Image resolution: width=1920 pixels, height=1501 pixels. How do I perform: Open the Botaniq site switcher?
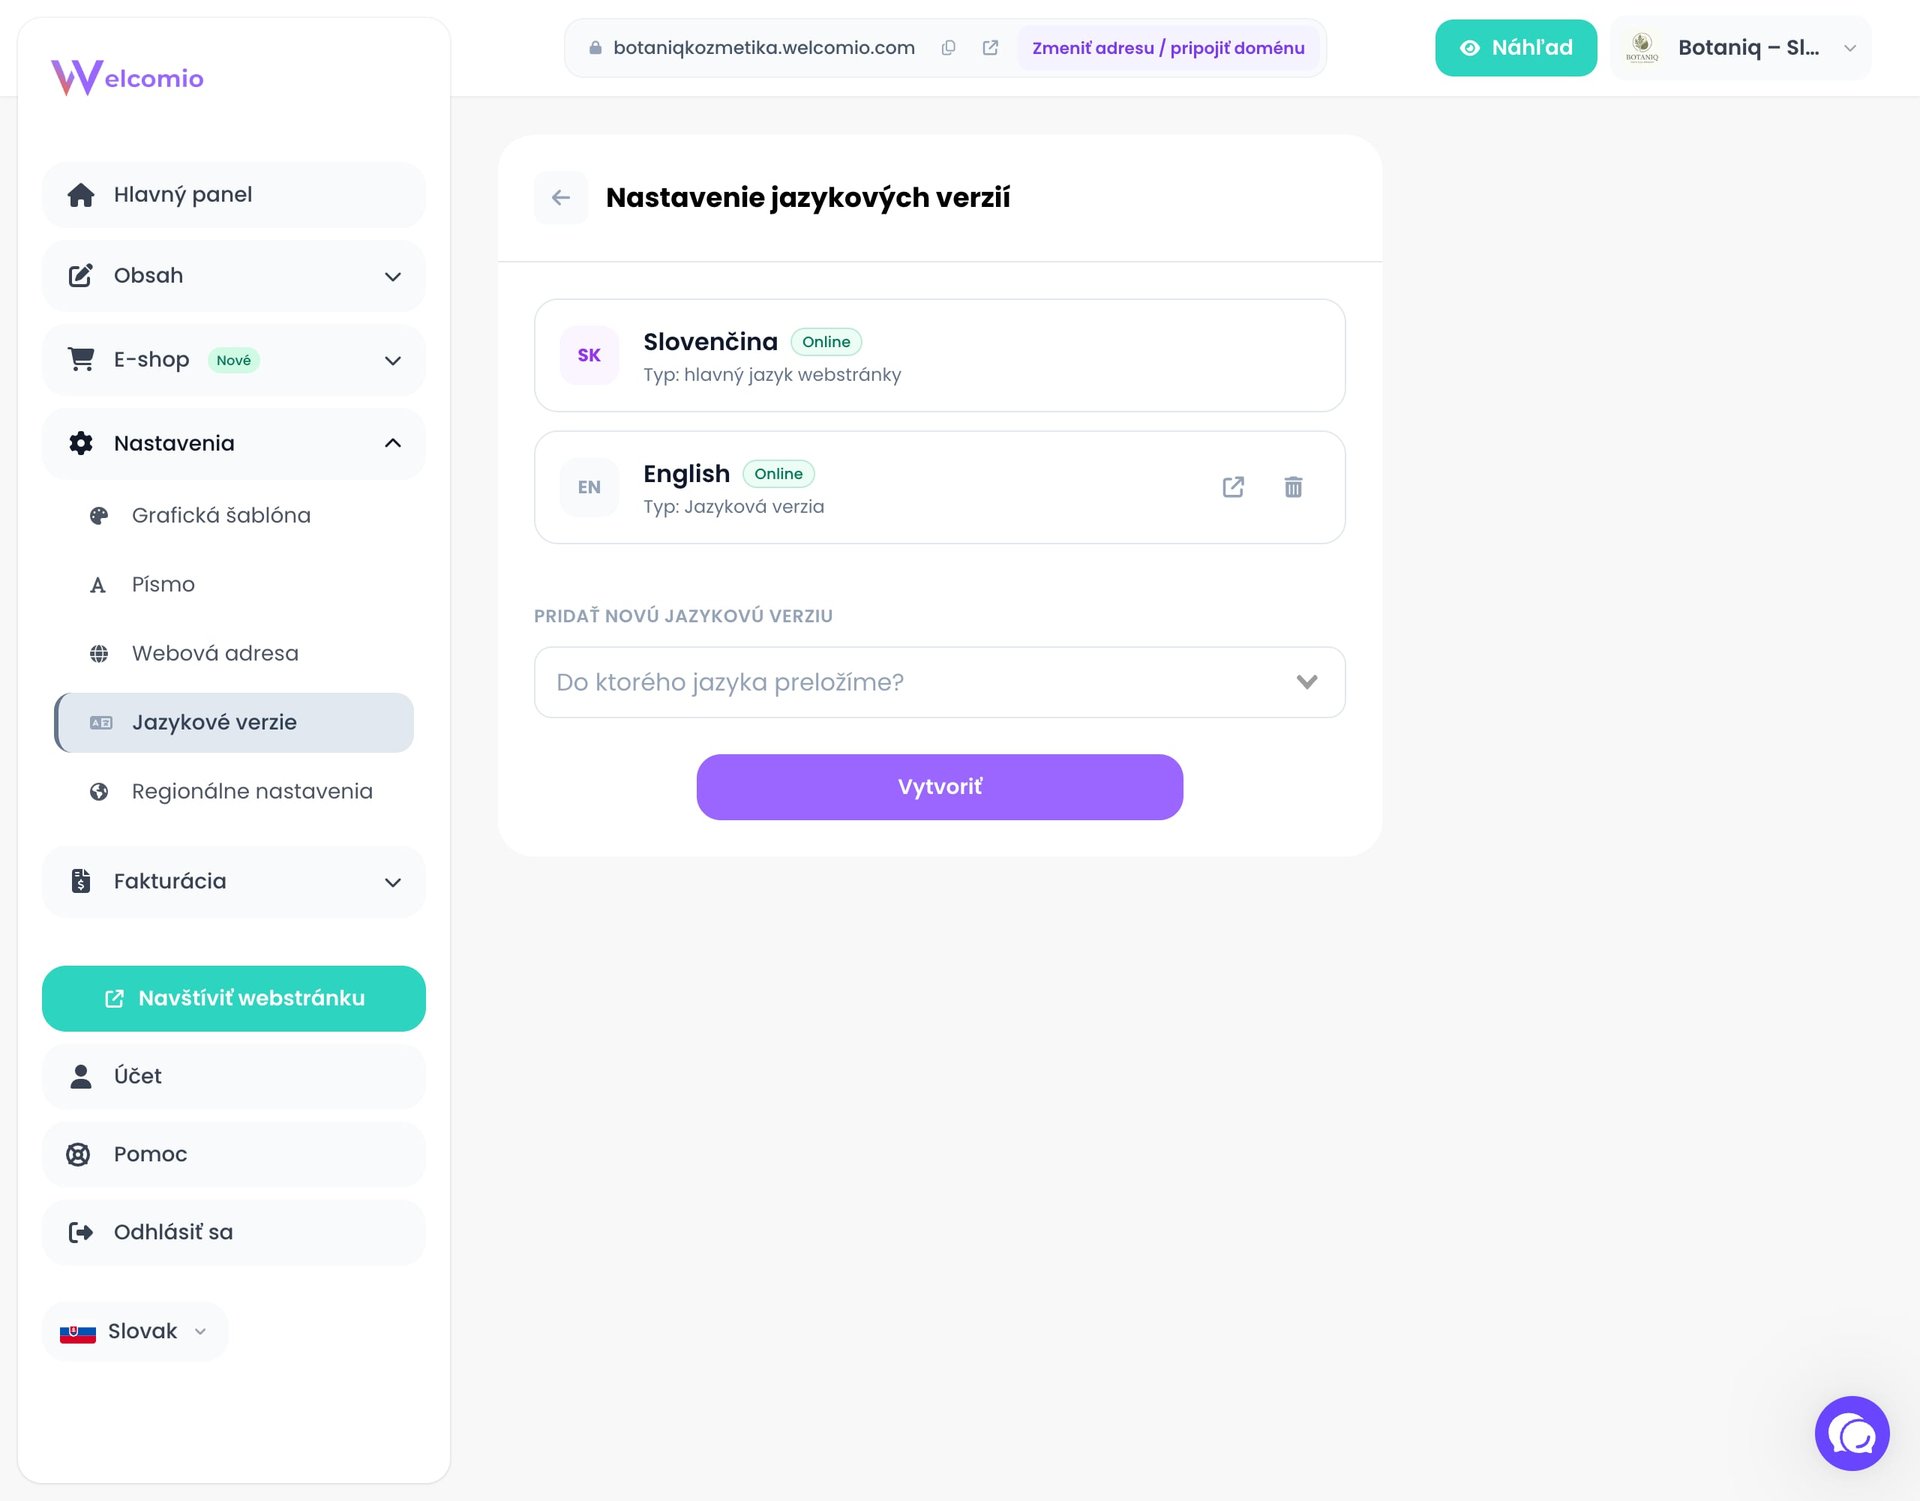pyautogui.click(x=1741, y=48)
